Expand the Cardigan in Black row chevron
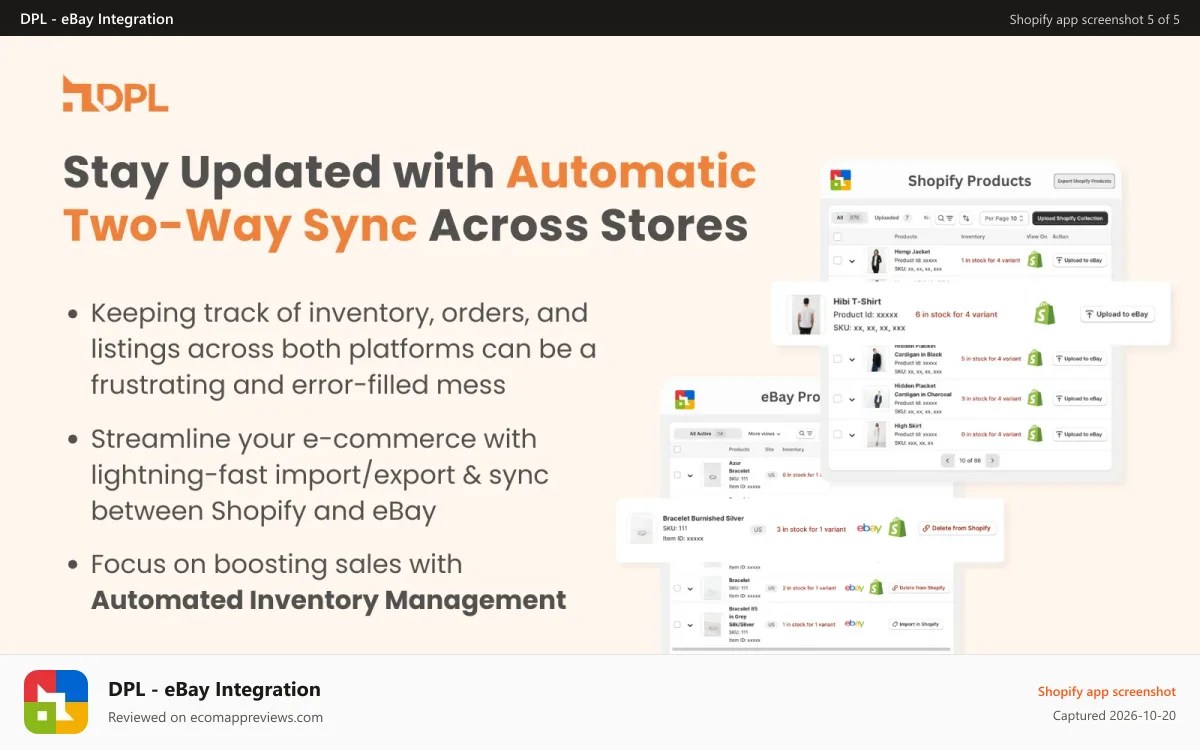 (852, 359)
